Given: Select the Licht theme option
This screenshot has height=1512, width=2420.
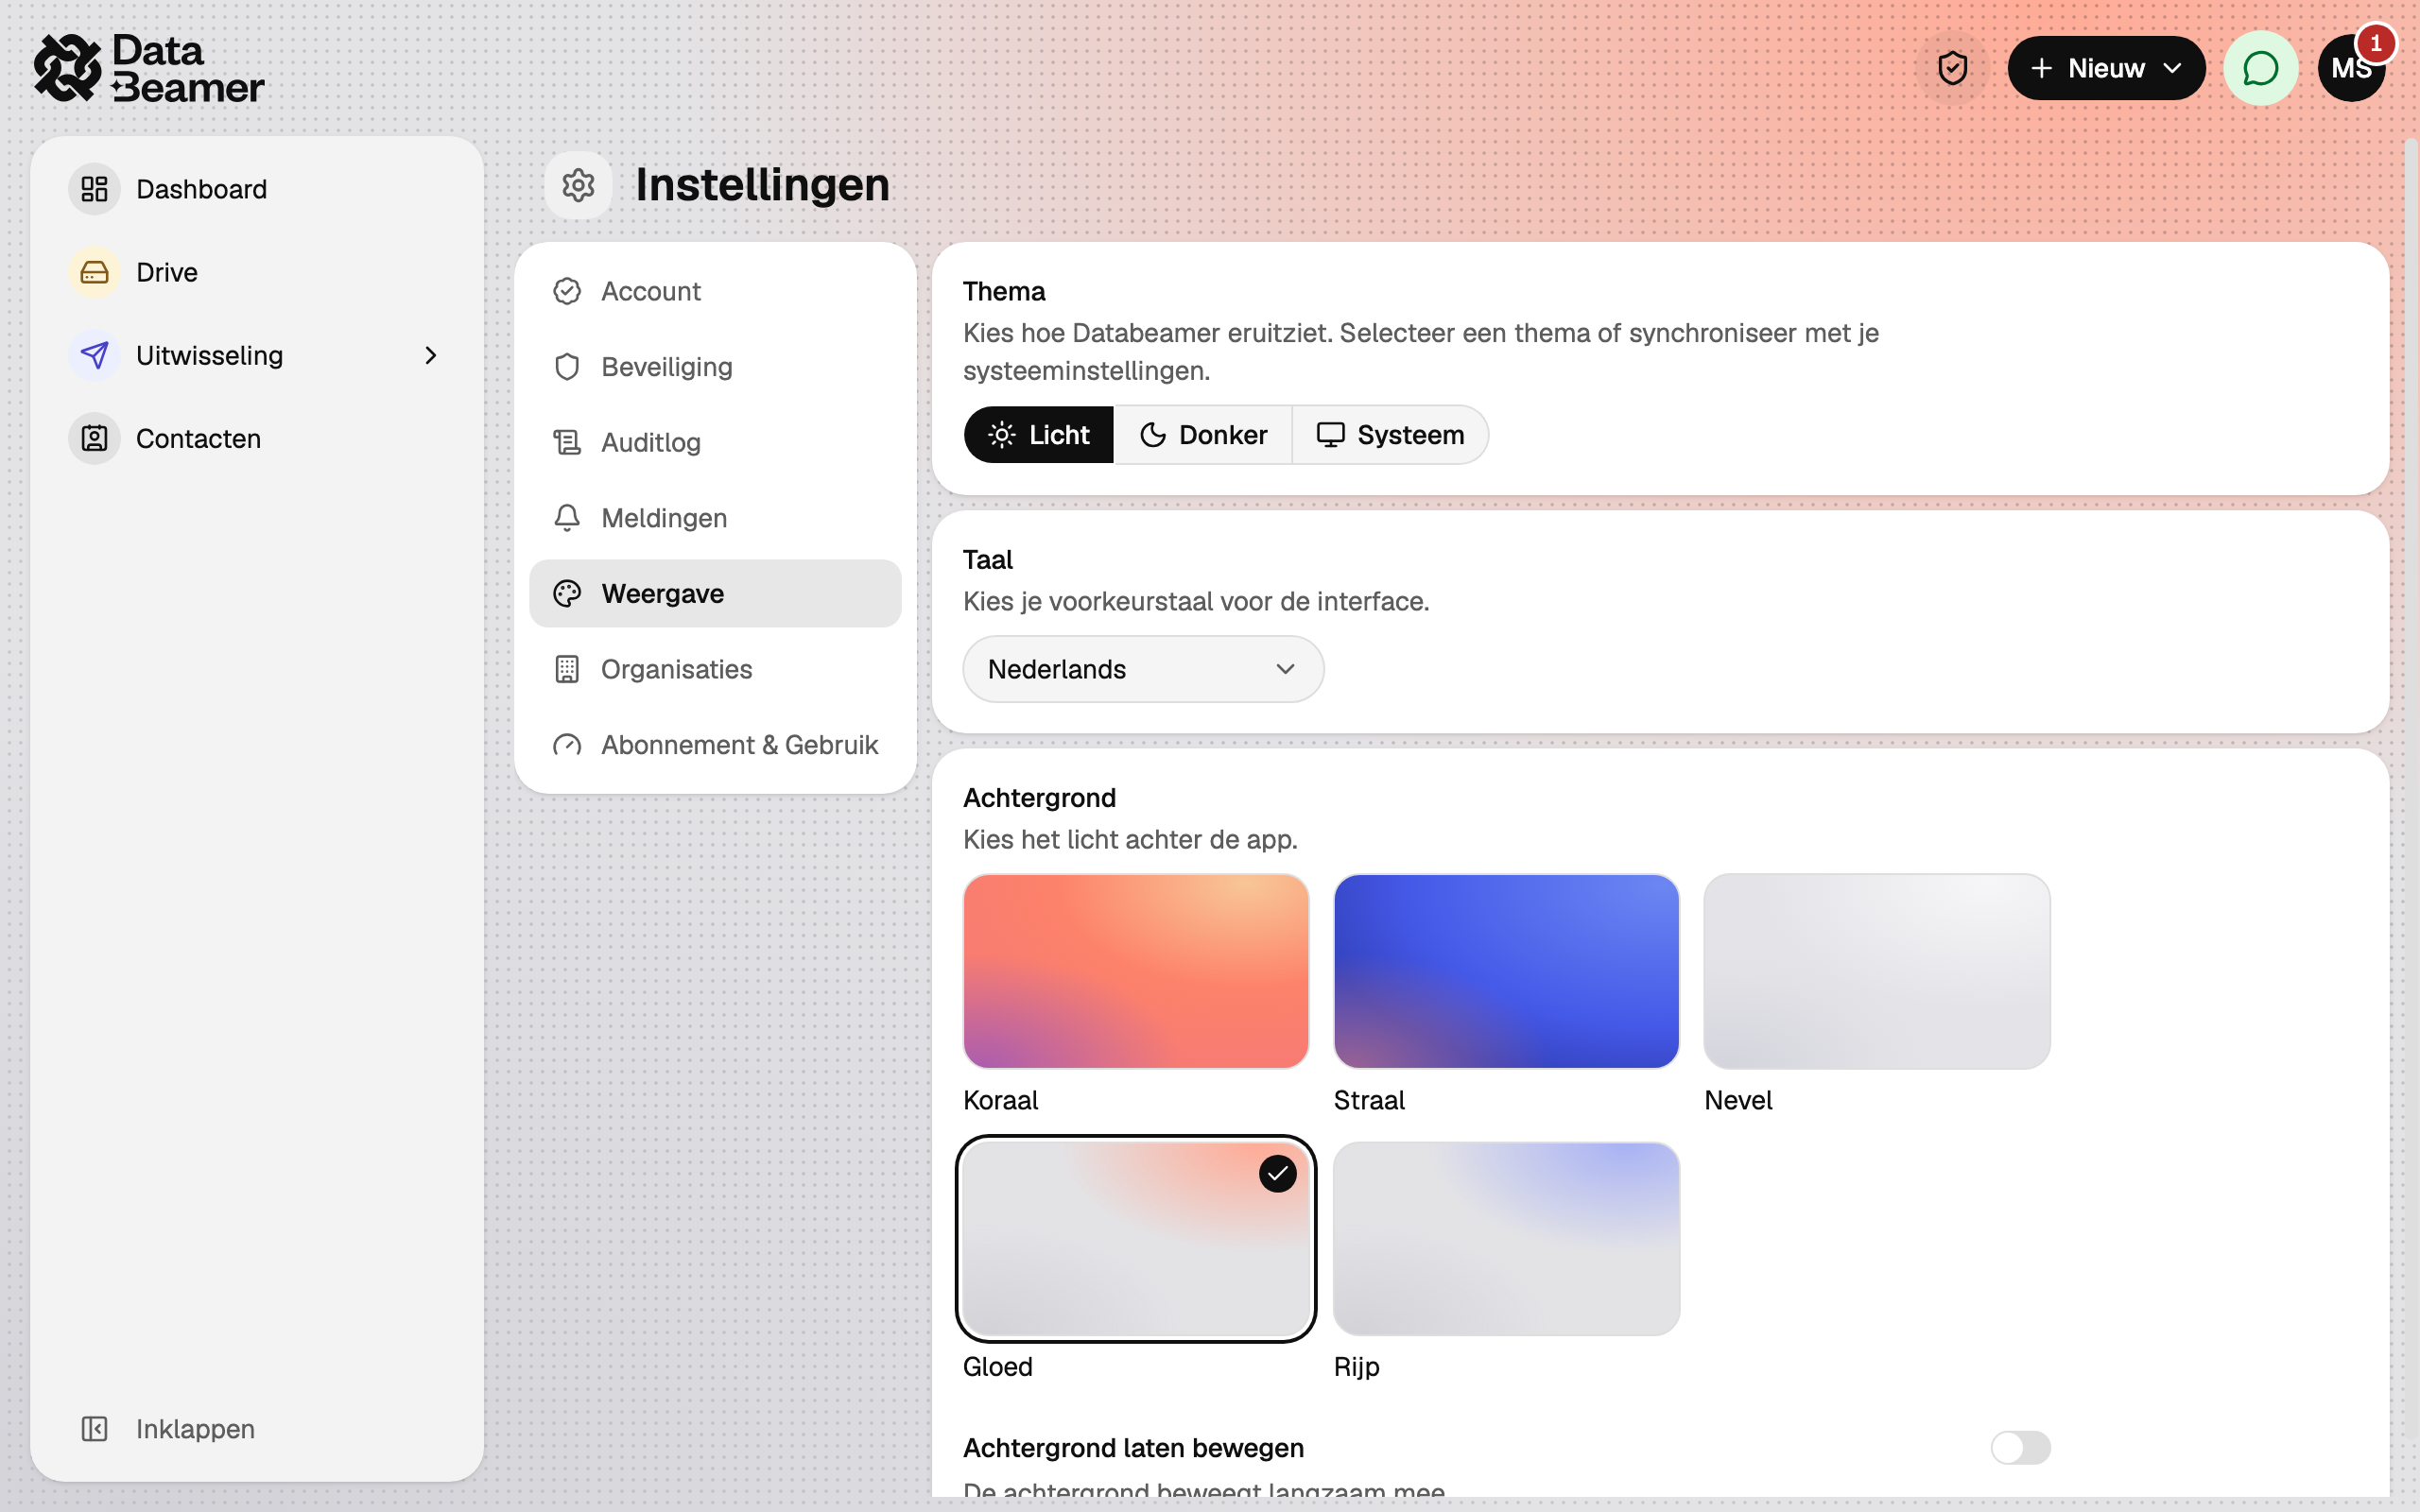Looking at the screenshot, I should pos(1039,435).
